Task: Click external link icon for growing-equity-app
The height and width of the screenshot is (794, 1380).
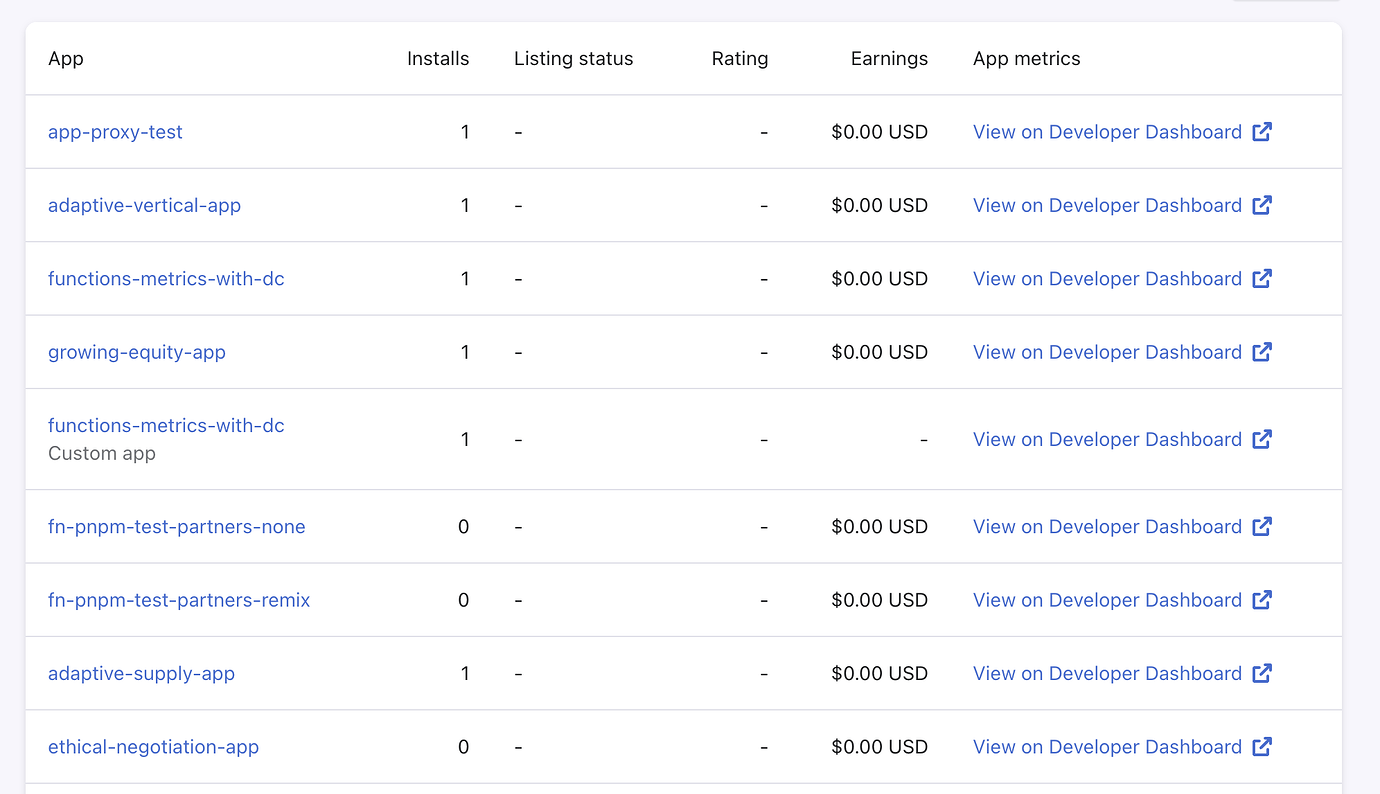Action: (1262, 352)
